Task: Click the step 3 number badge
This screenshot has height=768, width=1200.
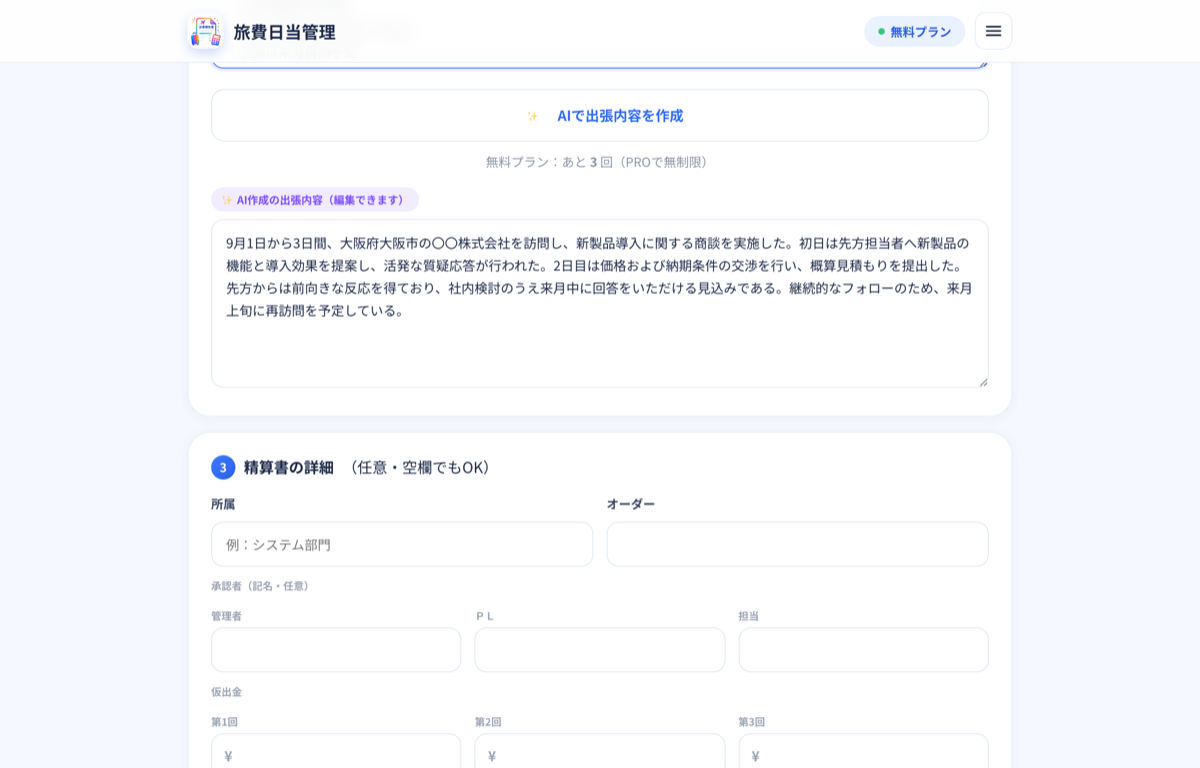Action: tap(223, 467)
